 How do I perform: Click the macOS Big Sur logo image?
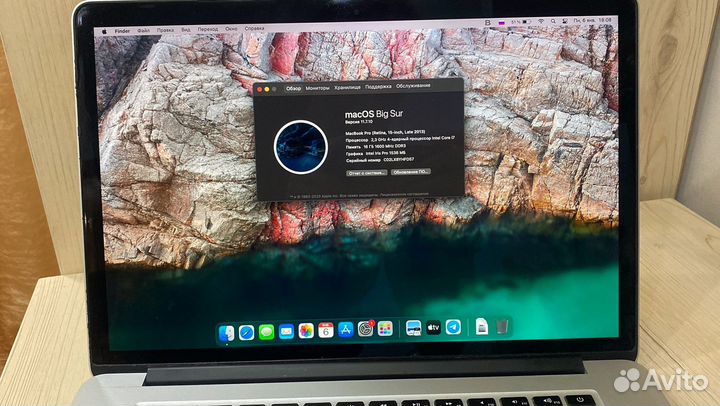click(x=301, y=147)
